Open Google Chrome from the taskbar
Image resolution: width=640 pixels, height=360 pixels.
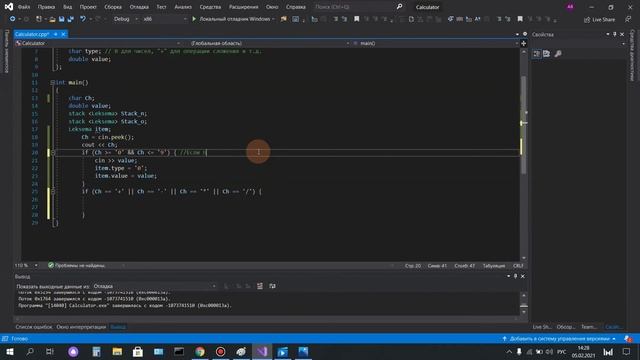[200, 352]
